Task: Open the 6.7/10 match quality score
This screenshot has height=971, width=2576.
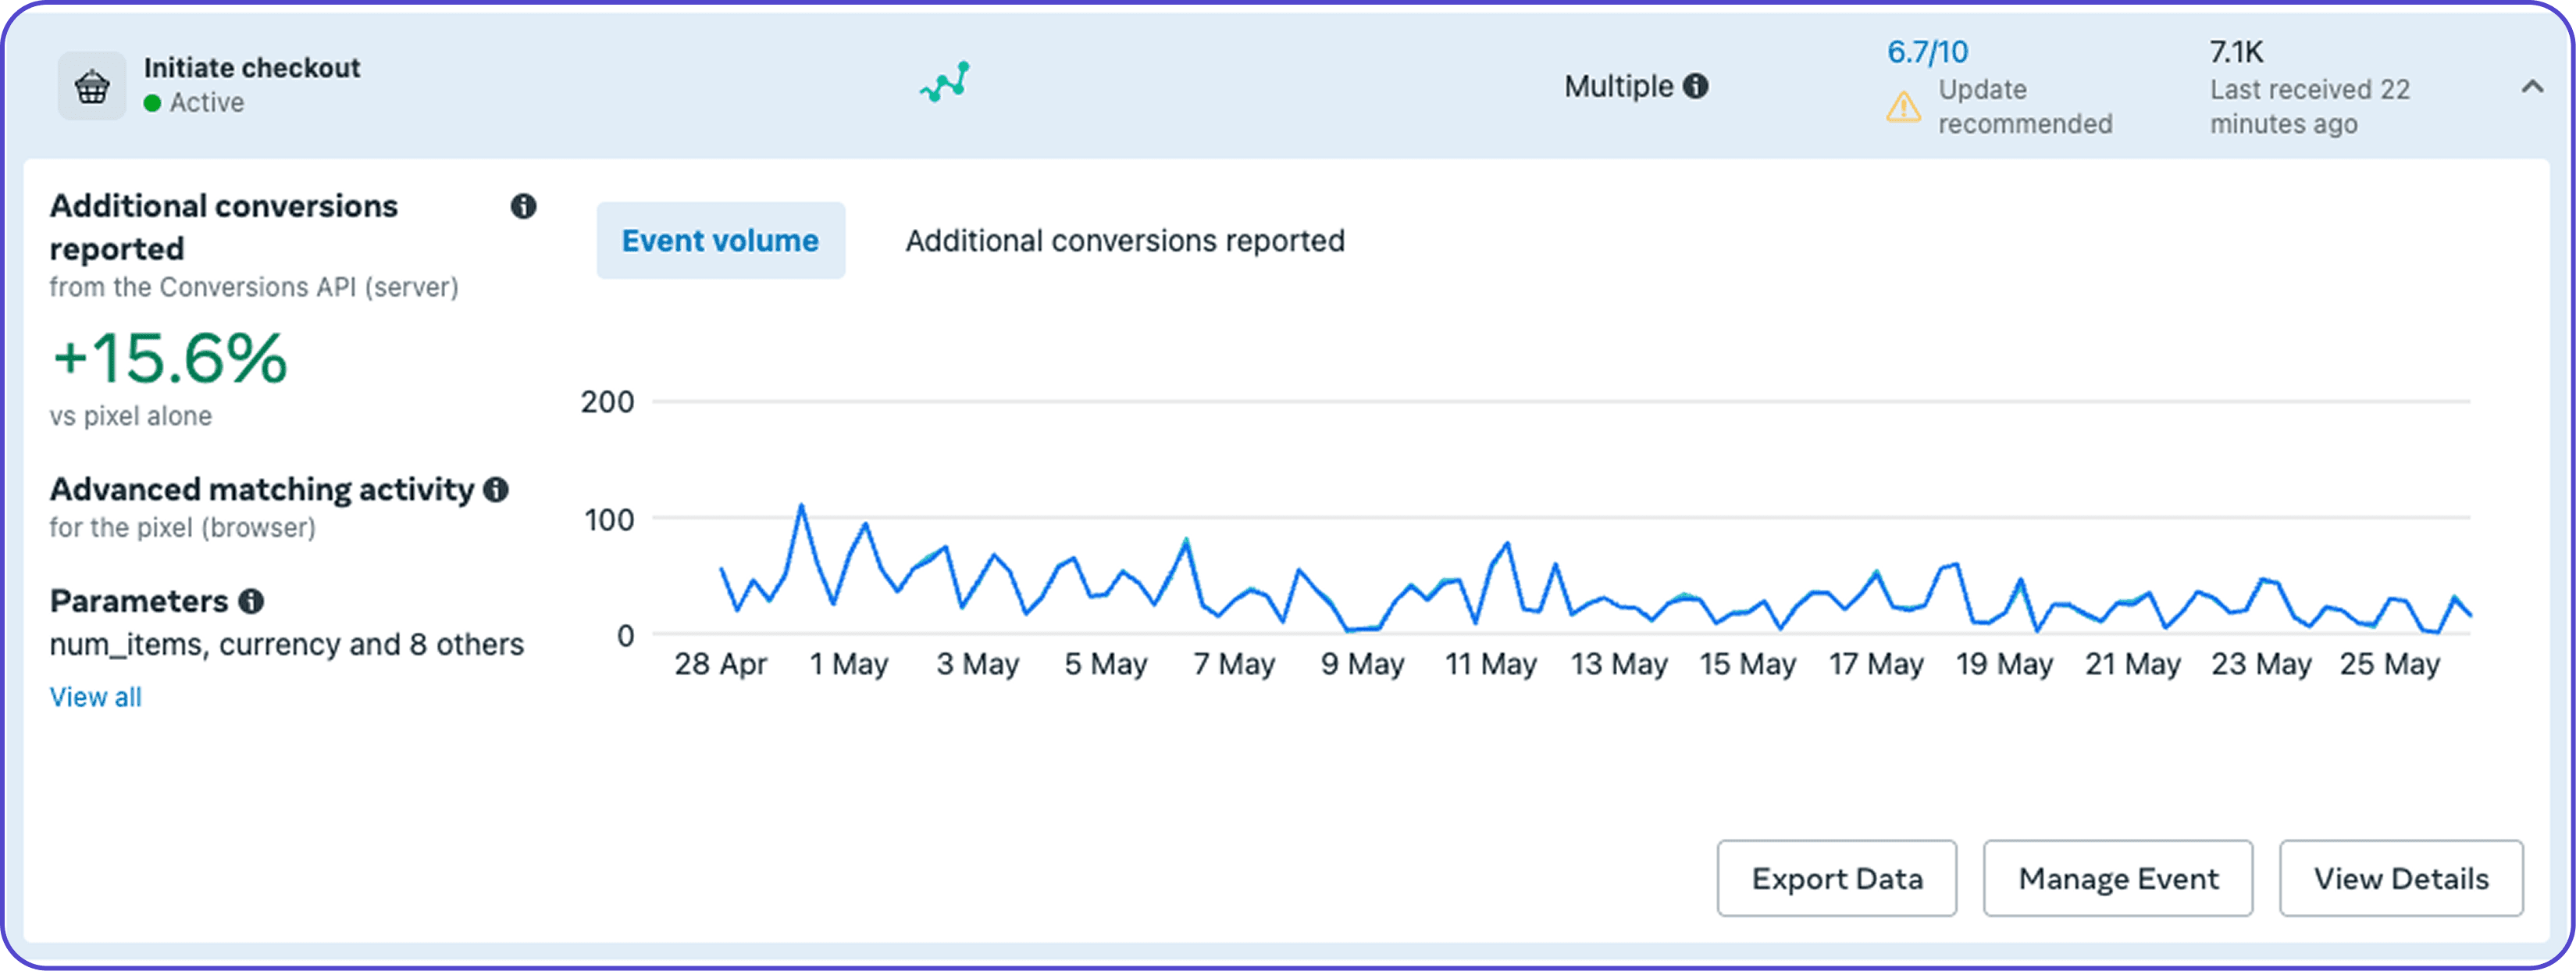Action: (x=1926, y=52)
